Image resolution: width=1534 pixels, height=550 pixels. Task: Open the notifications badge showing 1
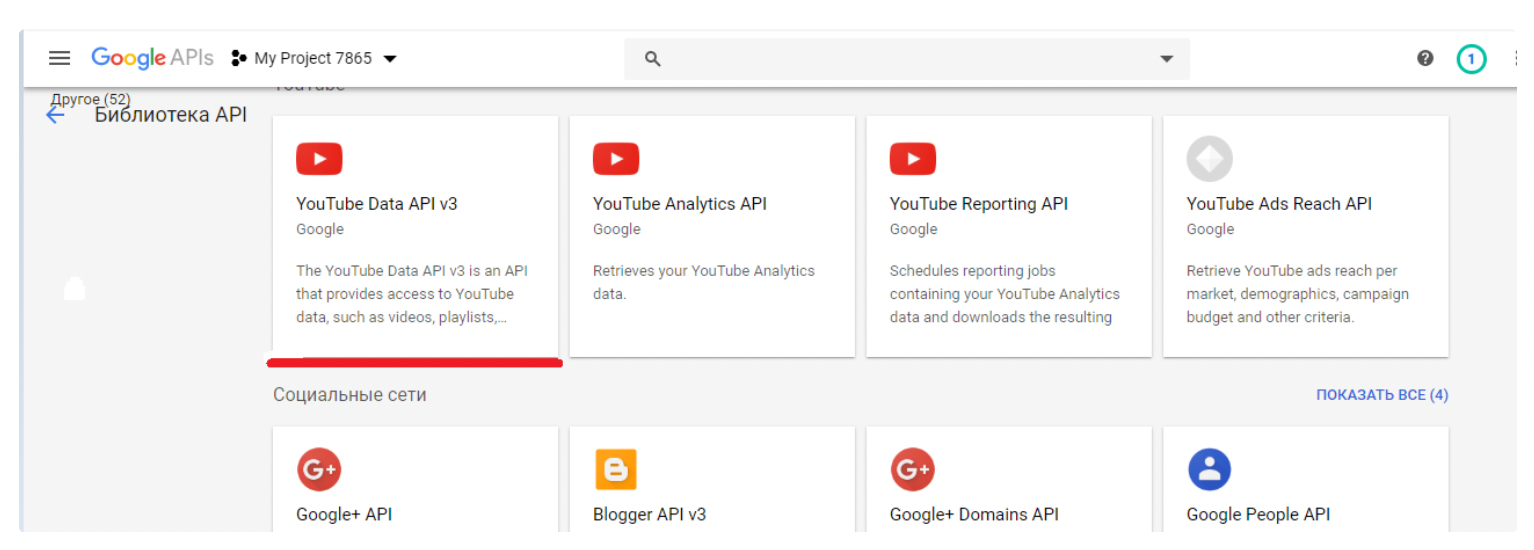point(1471,59)
